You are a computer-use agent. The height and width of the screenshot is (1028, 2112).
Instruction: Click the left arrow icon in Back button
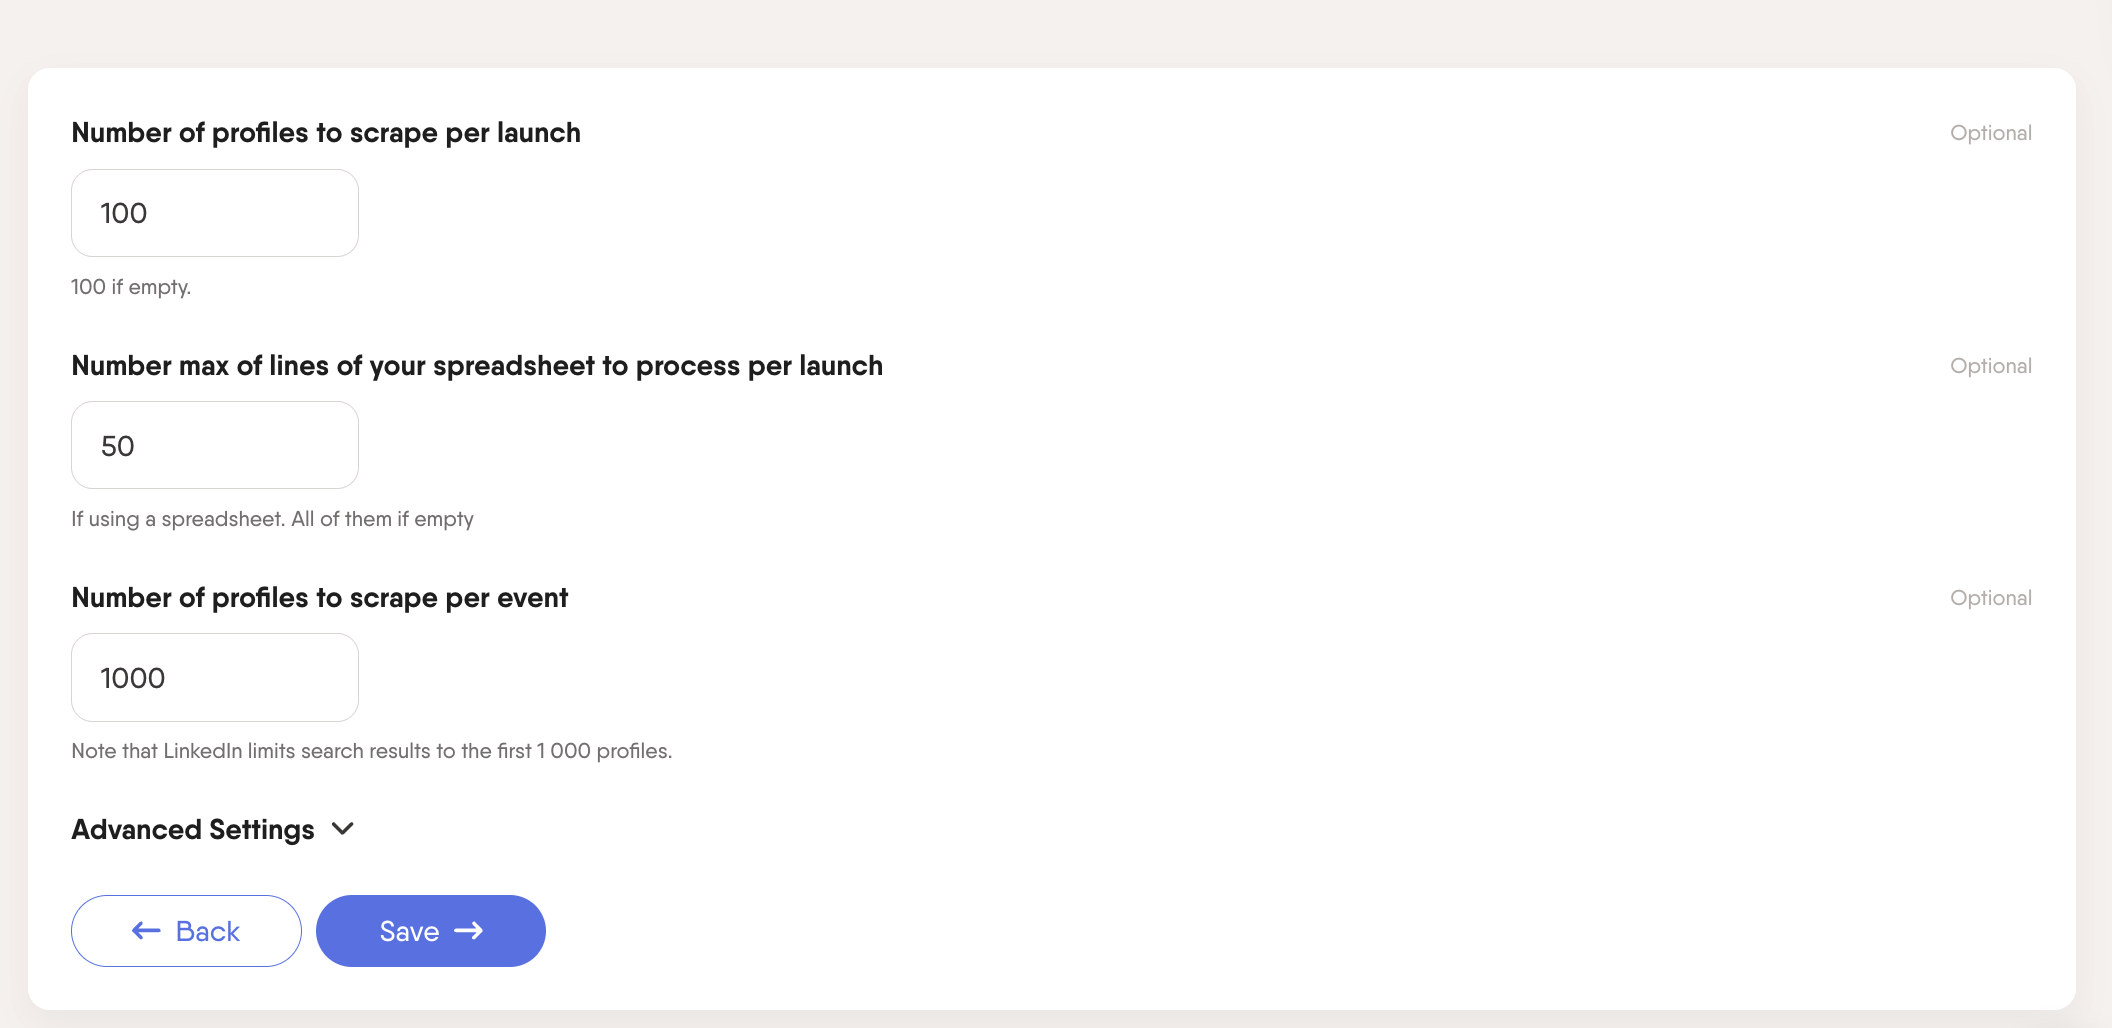[146, 930]
